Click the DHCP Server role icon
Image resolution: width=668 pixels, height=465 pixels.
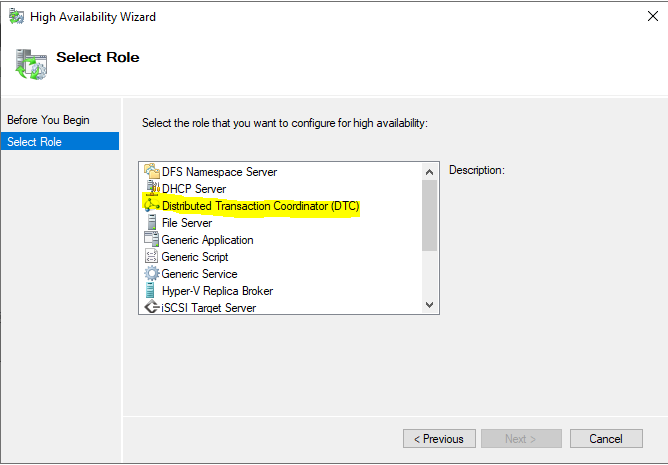[x=152, y=188]
